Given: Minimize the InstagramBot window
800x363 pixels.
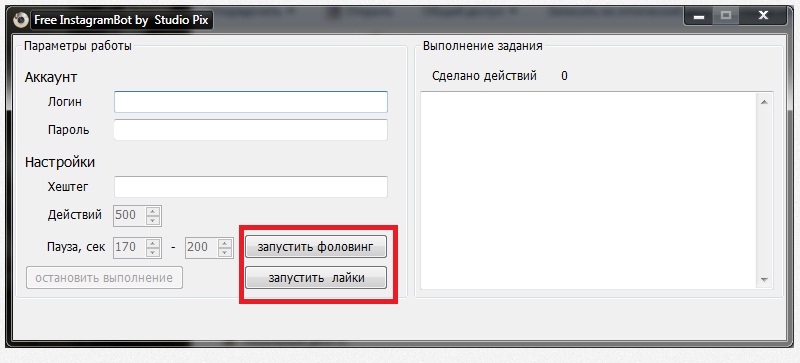Looking at the screenshot, I should (x=699, y=18).
